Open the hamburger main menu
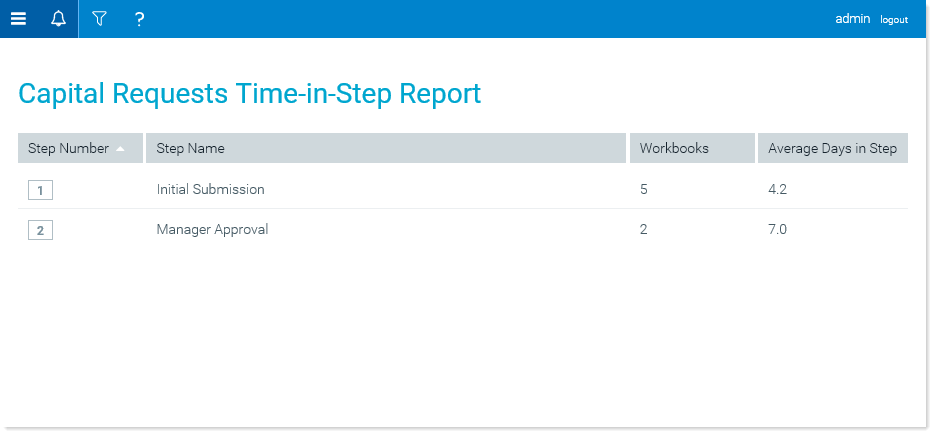The image size is (934, 431). tap(18, 19)
